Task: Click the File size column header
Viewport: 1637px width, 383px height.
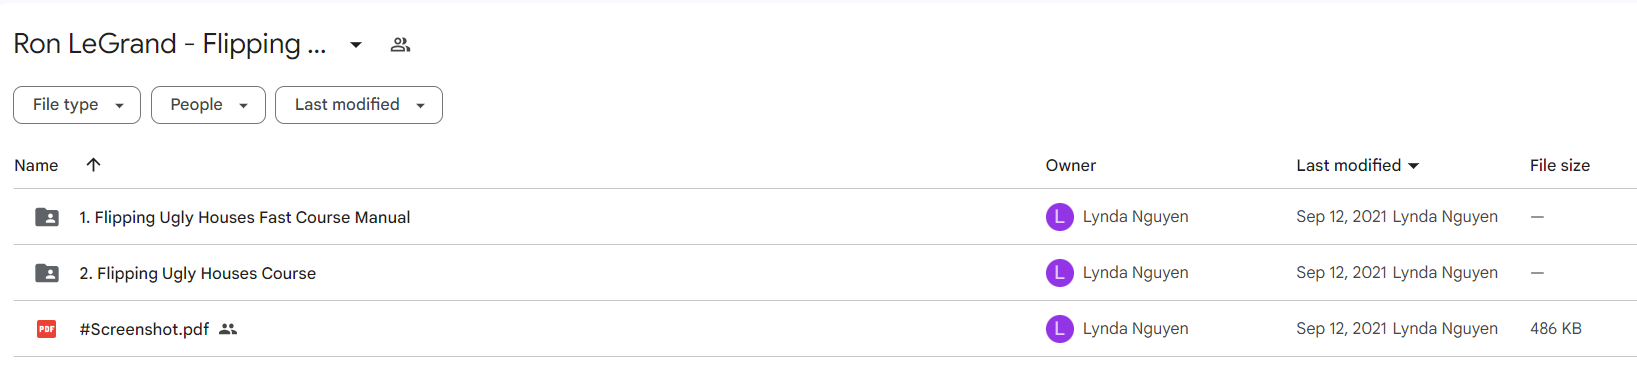Action: tap(1559, 165)
